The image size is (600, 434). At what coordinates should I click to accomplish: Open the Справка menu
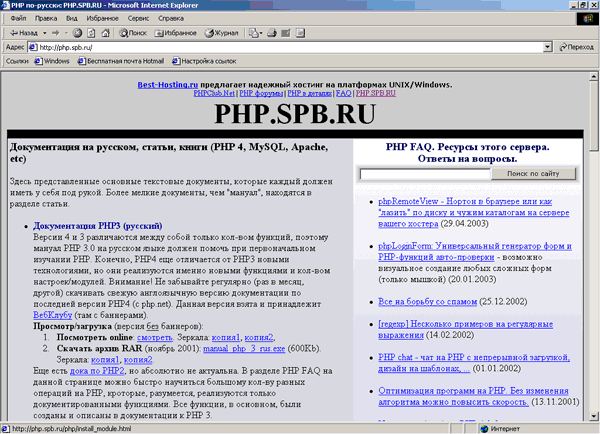[x=171, y=18]
